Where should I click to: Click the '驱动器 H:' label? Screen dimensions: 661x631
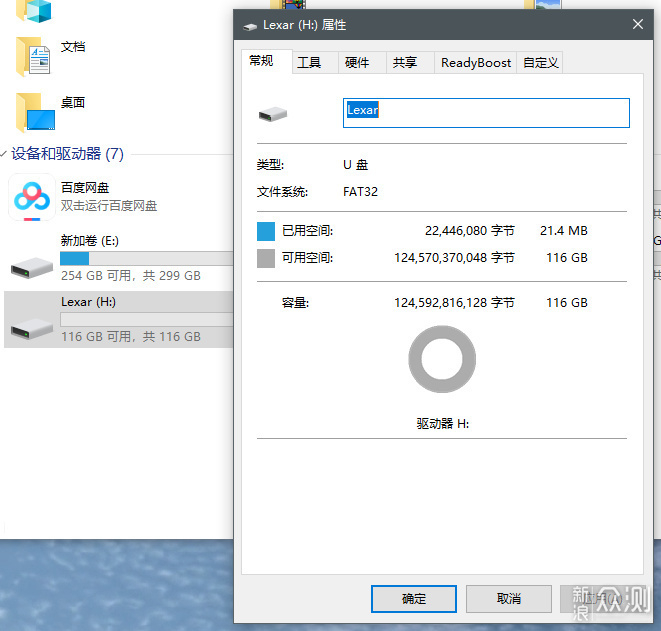[443, 424]
